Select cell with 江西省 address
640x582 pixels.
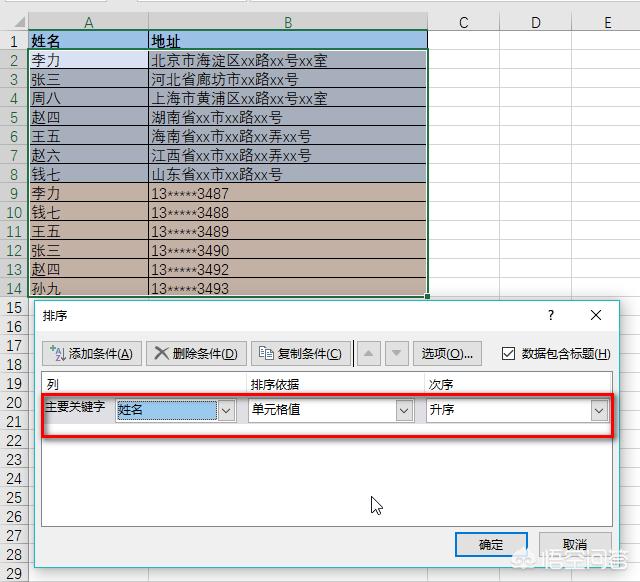pos(288,155)
